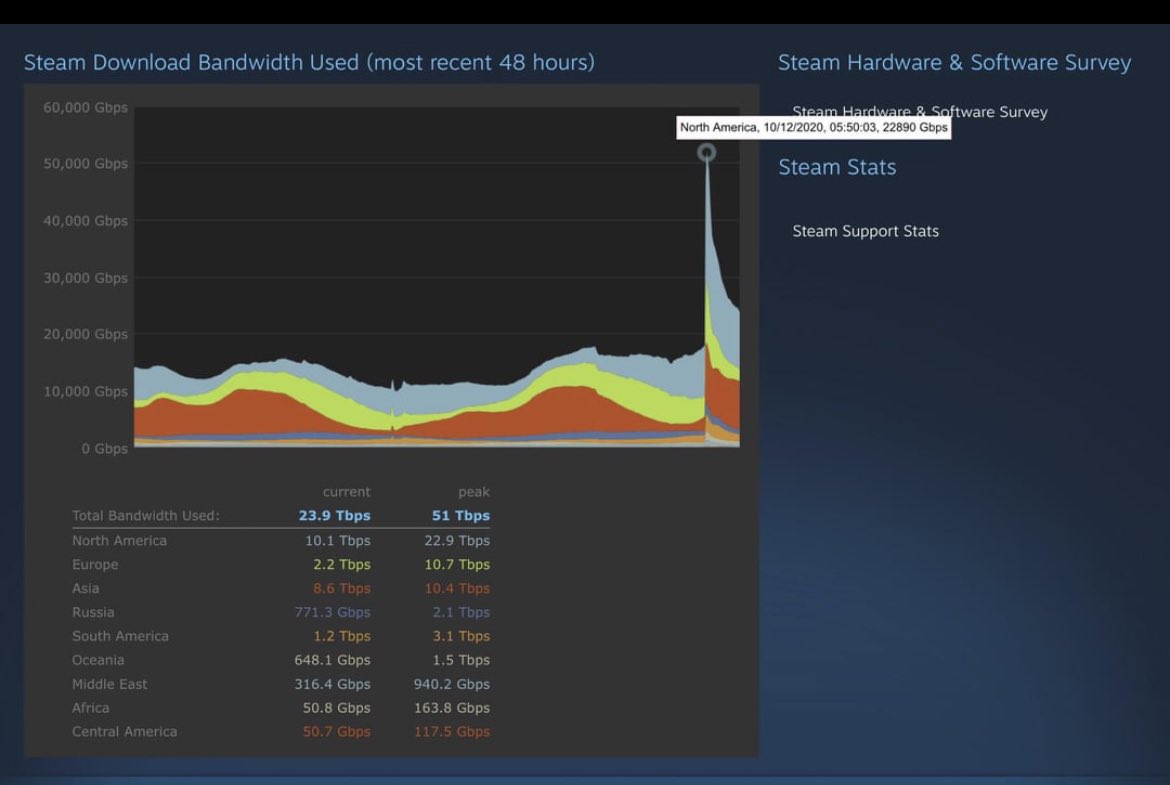Select the Middle East row label
This screenshot has width=1170, height=785.
[x=110, y=684]
